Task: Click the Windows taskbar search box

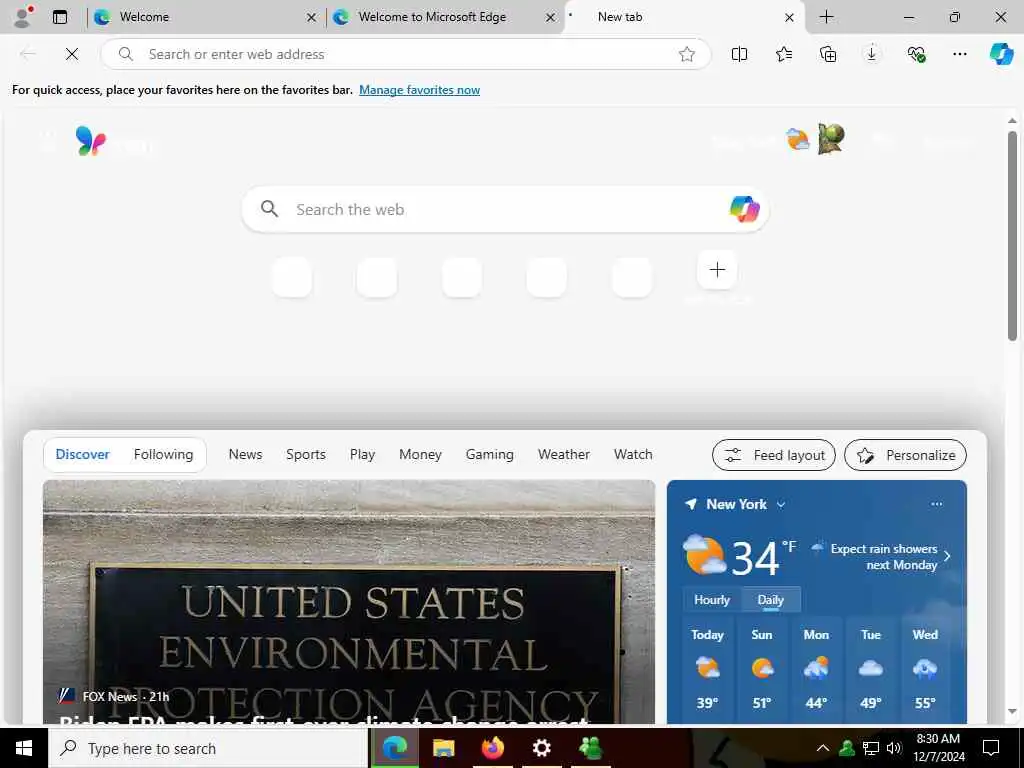Action: [208, 748]
